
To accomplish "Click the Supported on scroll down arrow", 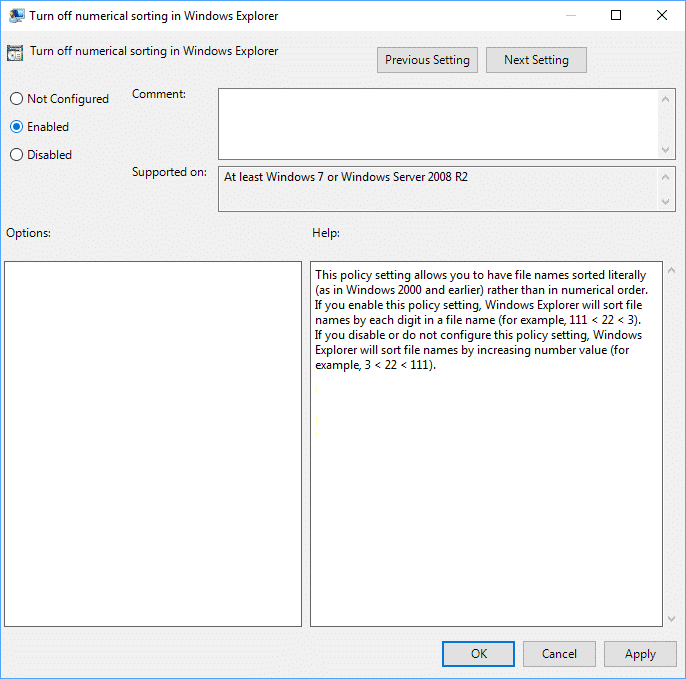I will tap(665, 202).
